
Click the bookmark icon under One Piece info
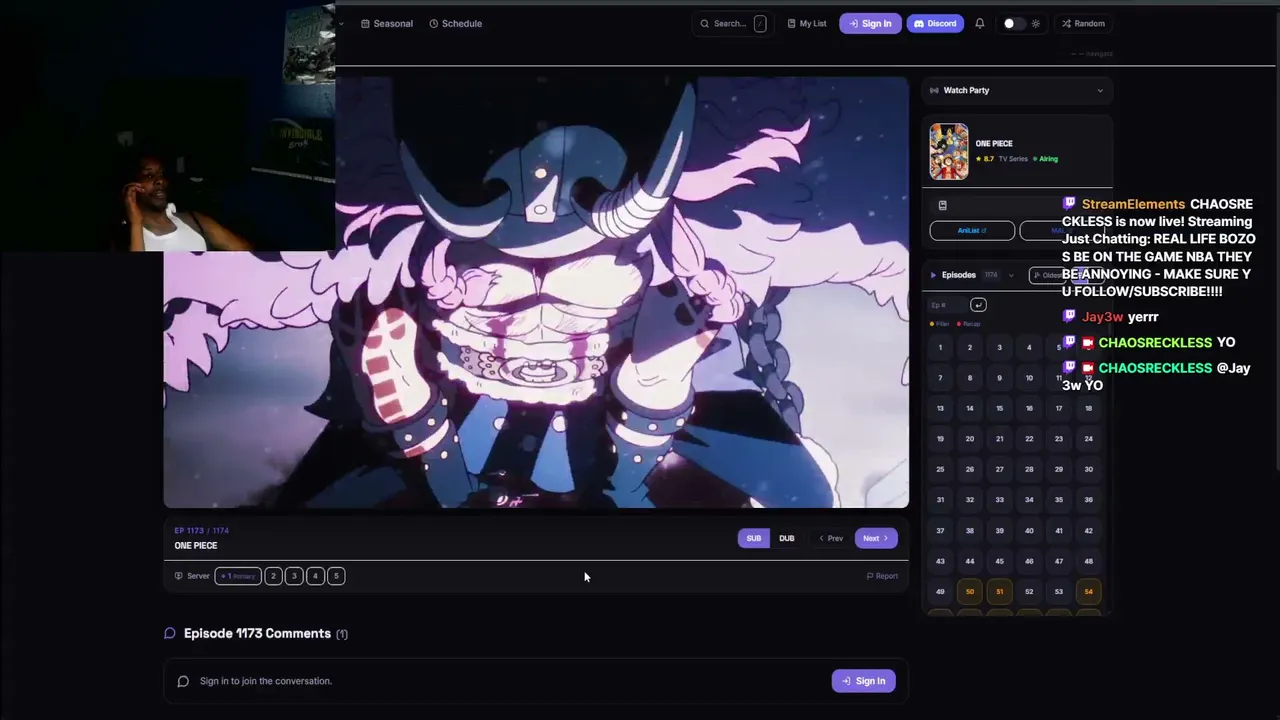point(942,205)
